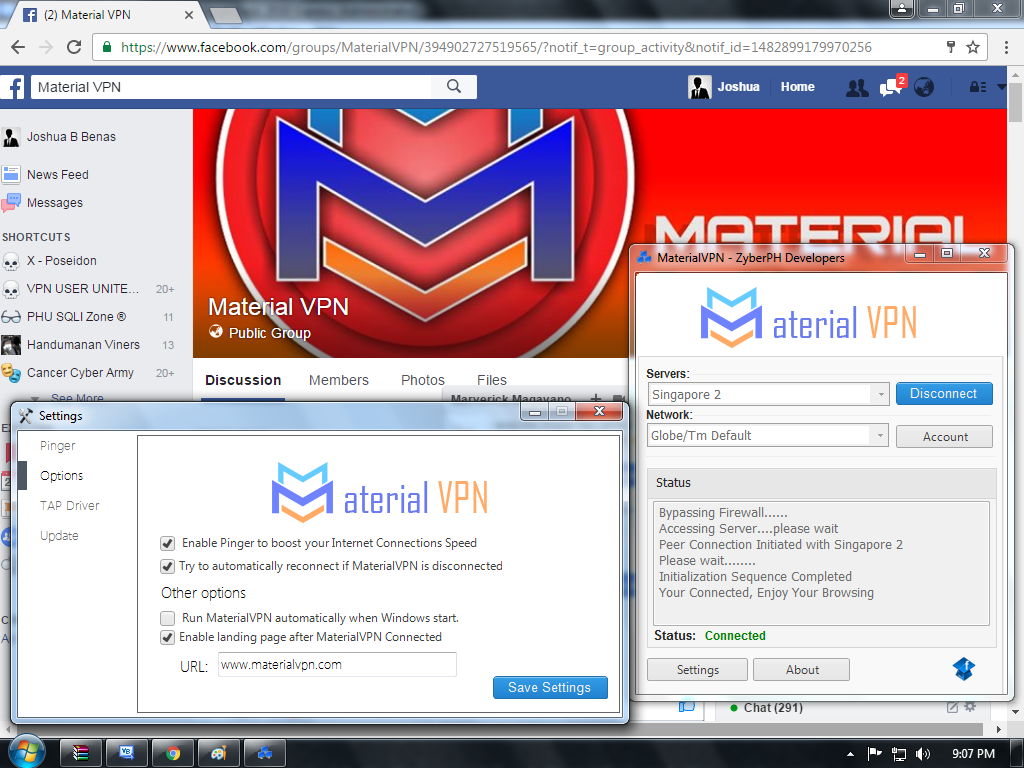Click the Disconnect button
The height and width of the screenshot is (768, 1024).
[x=944, y=394]
